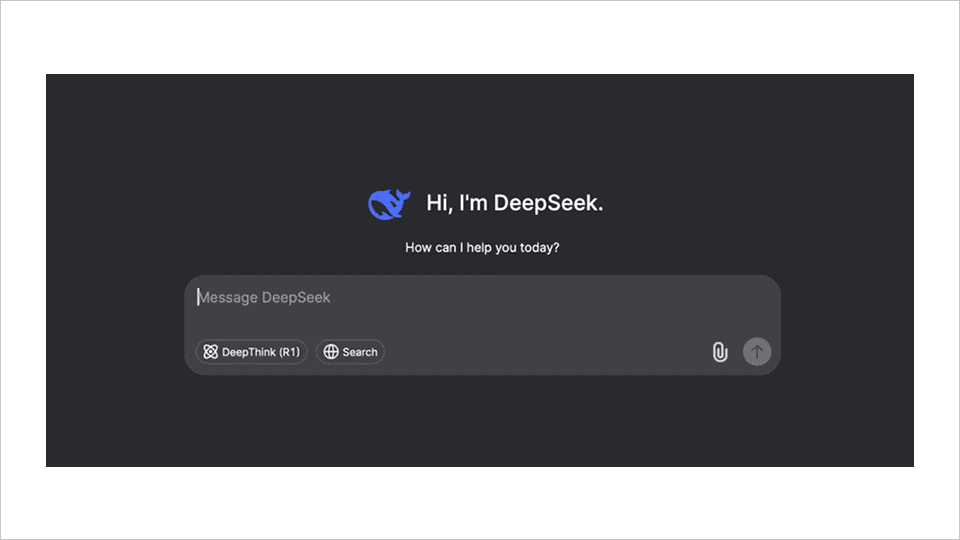960x540 pixels.
Task: Click the "How can I help you today?" text
Action: [482, 247]
